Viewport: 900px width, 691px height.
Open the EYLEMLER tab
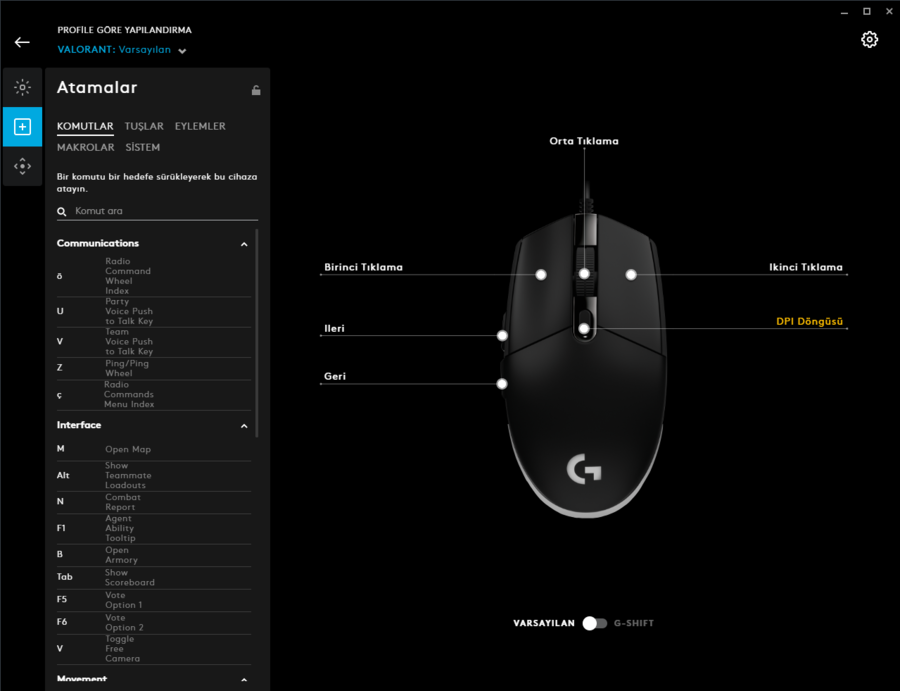click(x=200, y=126)
